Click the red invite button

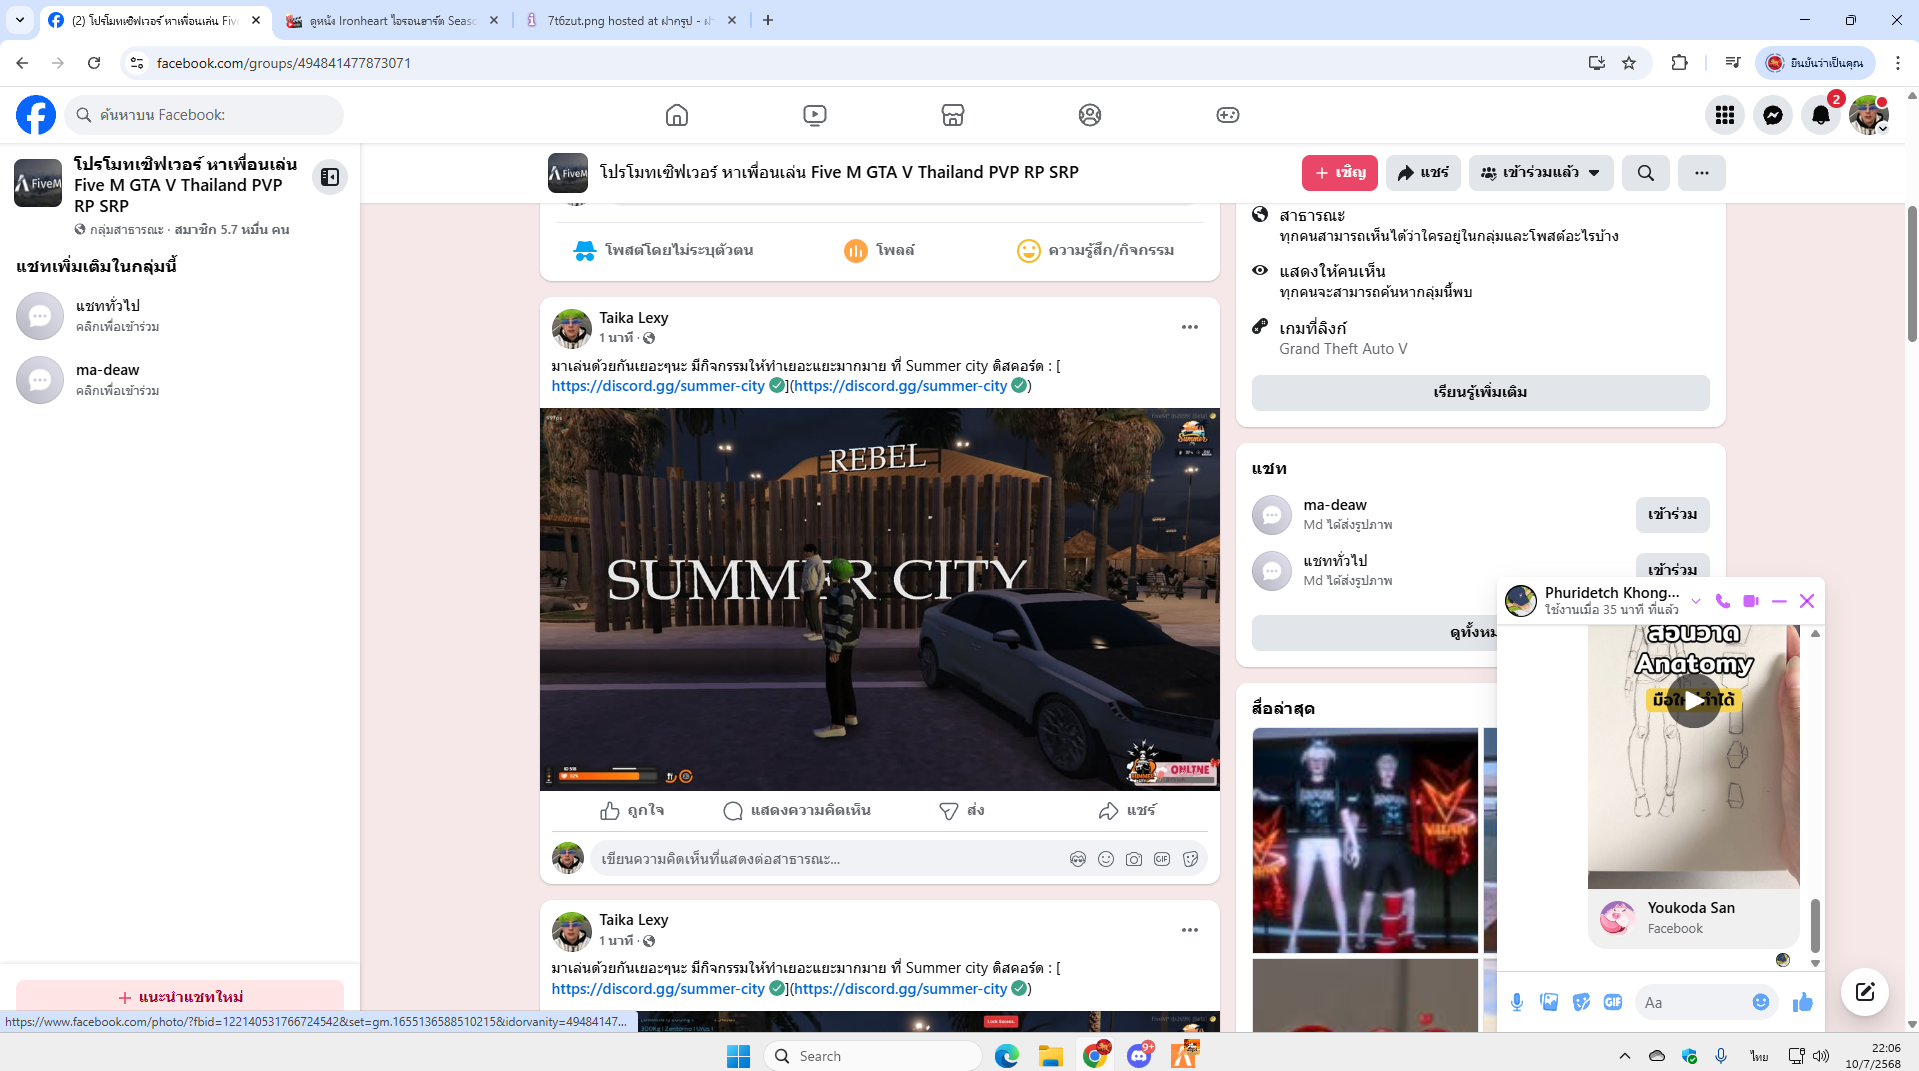coord(1339,173)
